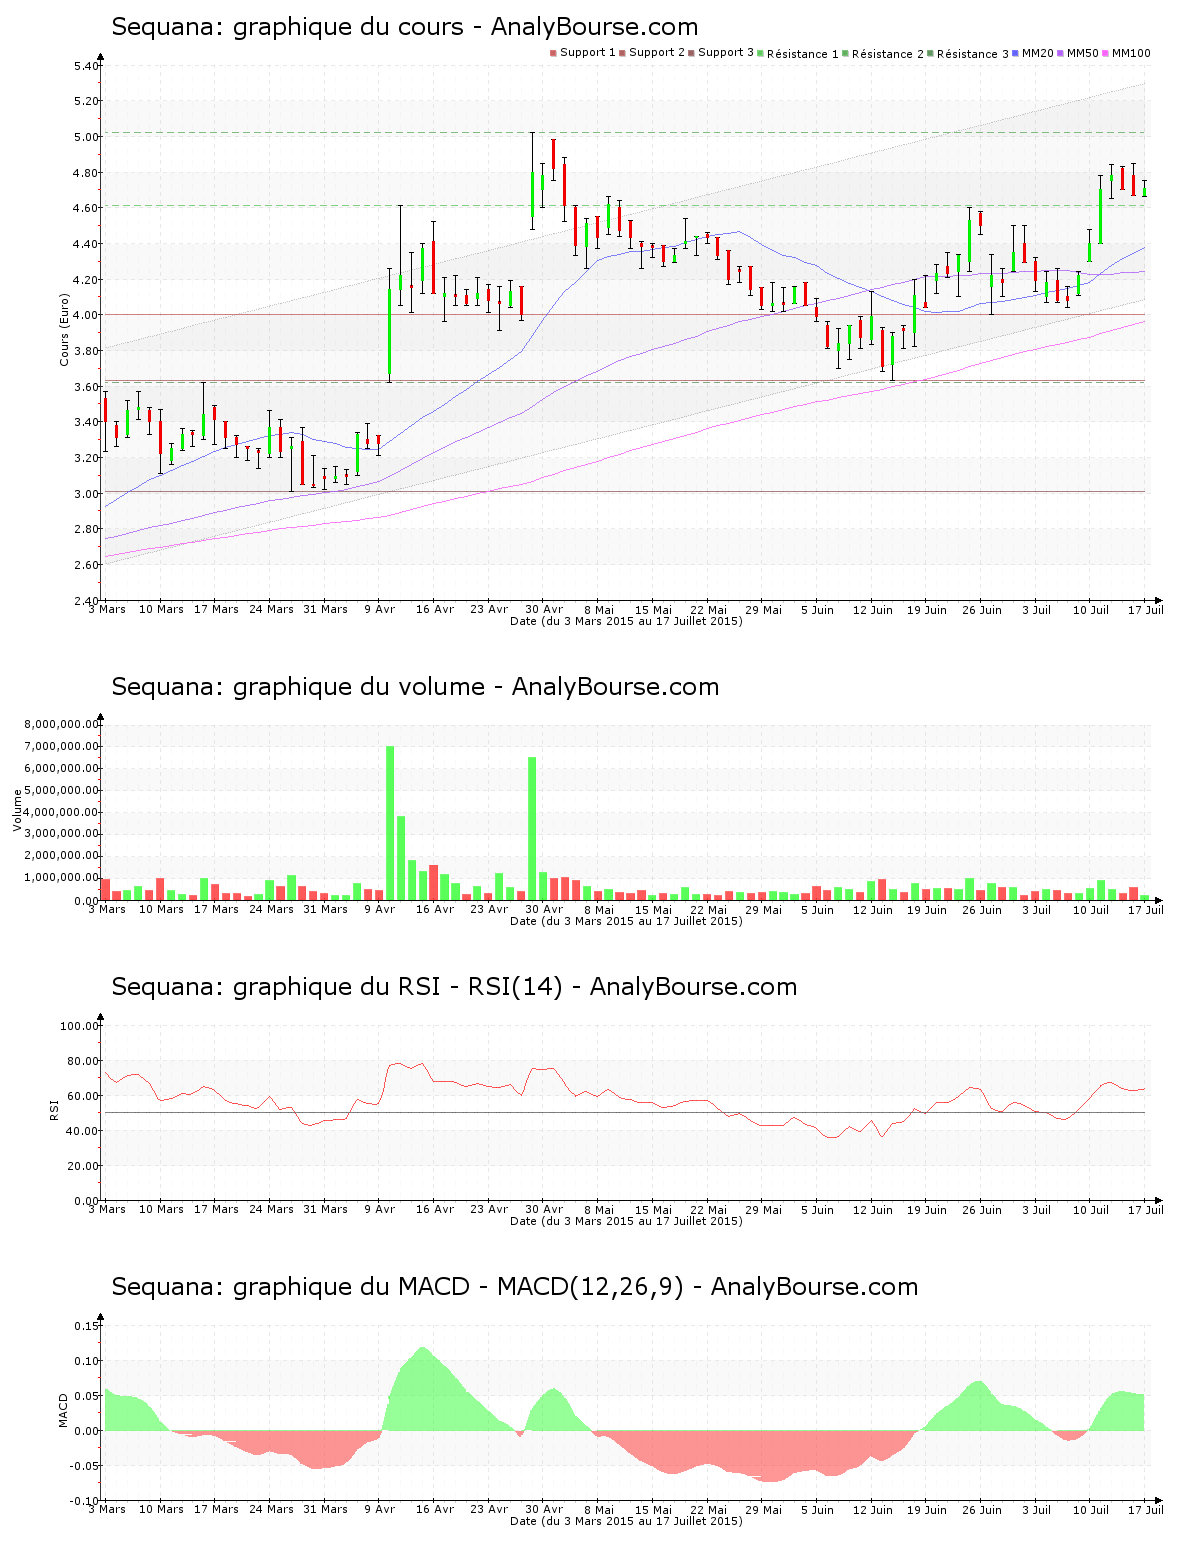
Task: Click the Résistance 1 legend color square
Action: pos(761,53)
